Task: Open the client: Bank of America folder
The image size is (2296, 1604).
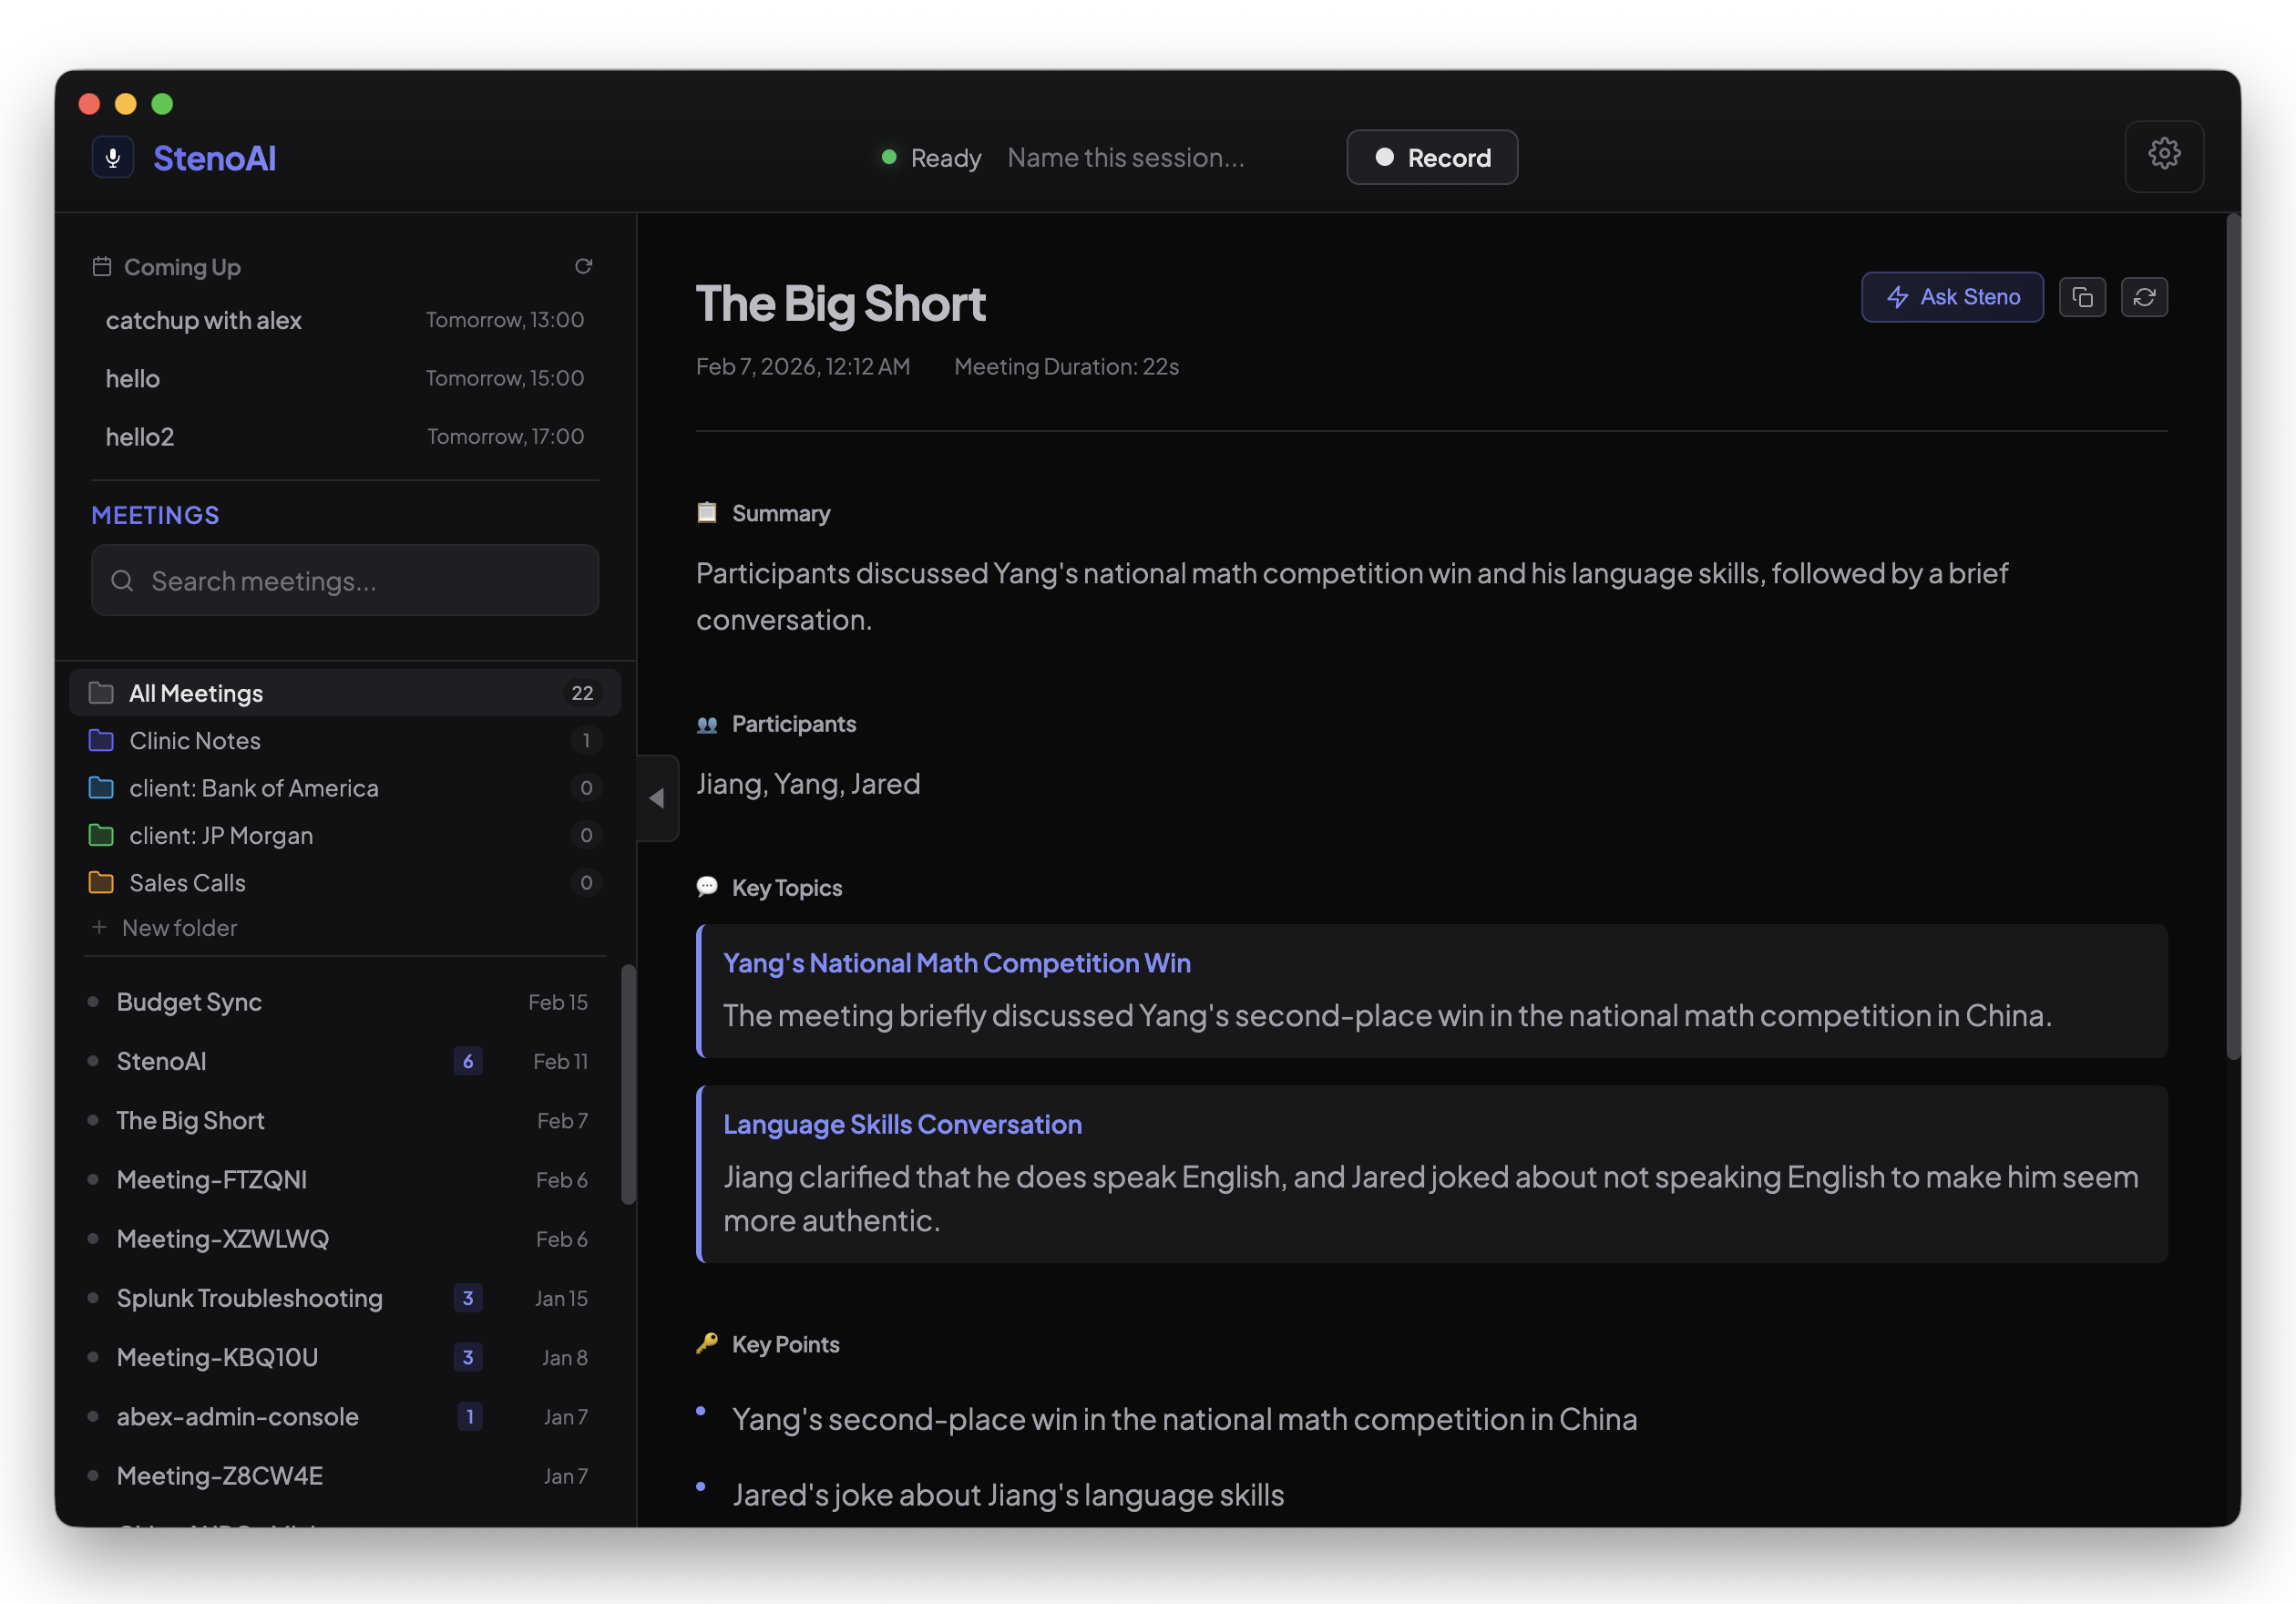Action: pyautogui.click(x=254, y=788)
